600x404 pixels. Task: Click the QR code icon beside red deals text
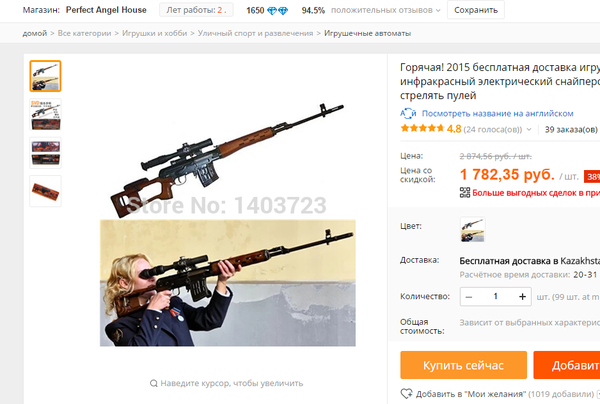click(465, 192)
